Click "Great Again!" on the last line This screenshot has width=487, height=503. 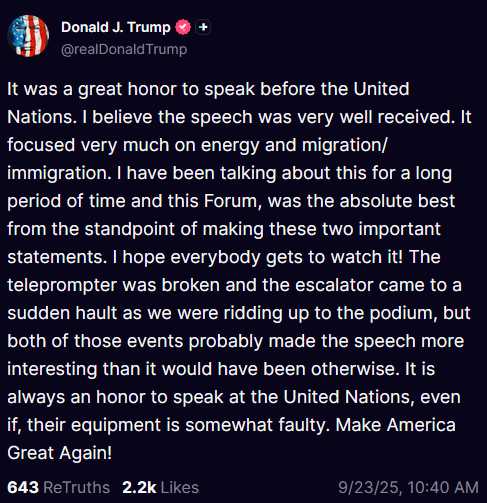click(x=60, y=453)
